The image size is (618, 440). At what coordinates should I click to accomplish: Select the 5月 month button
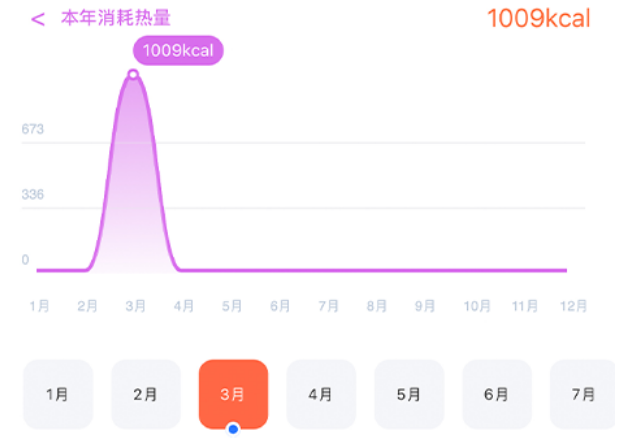coord(409,394)
